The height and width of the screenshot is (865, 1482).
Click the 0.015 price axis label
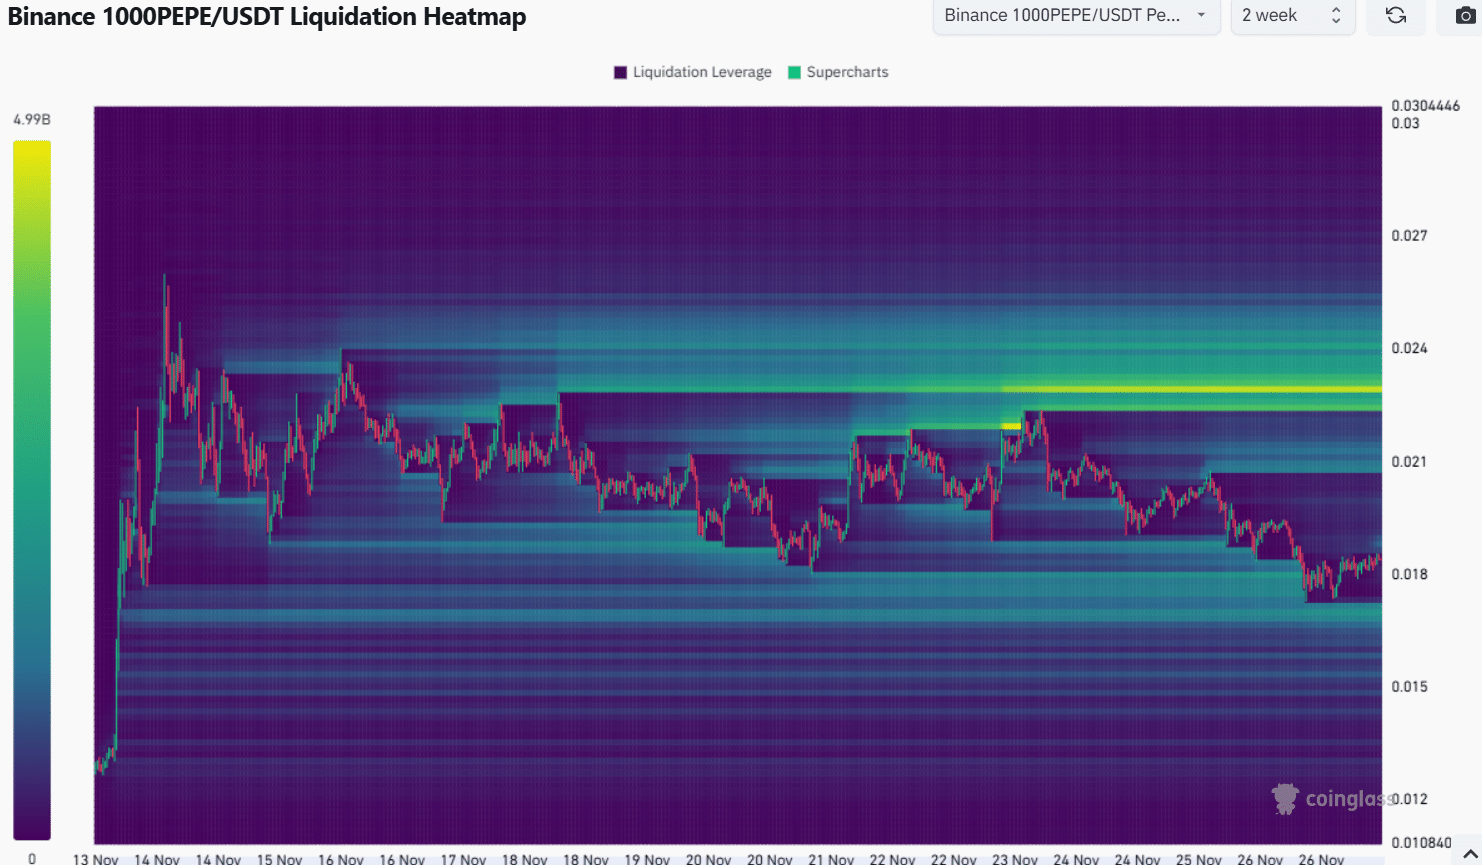click(1409, 686)
